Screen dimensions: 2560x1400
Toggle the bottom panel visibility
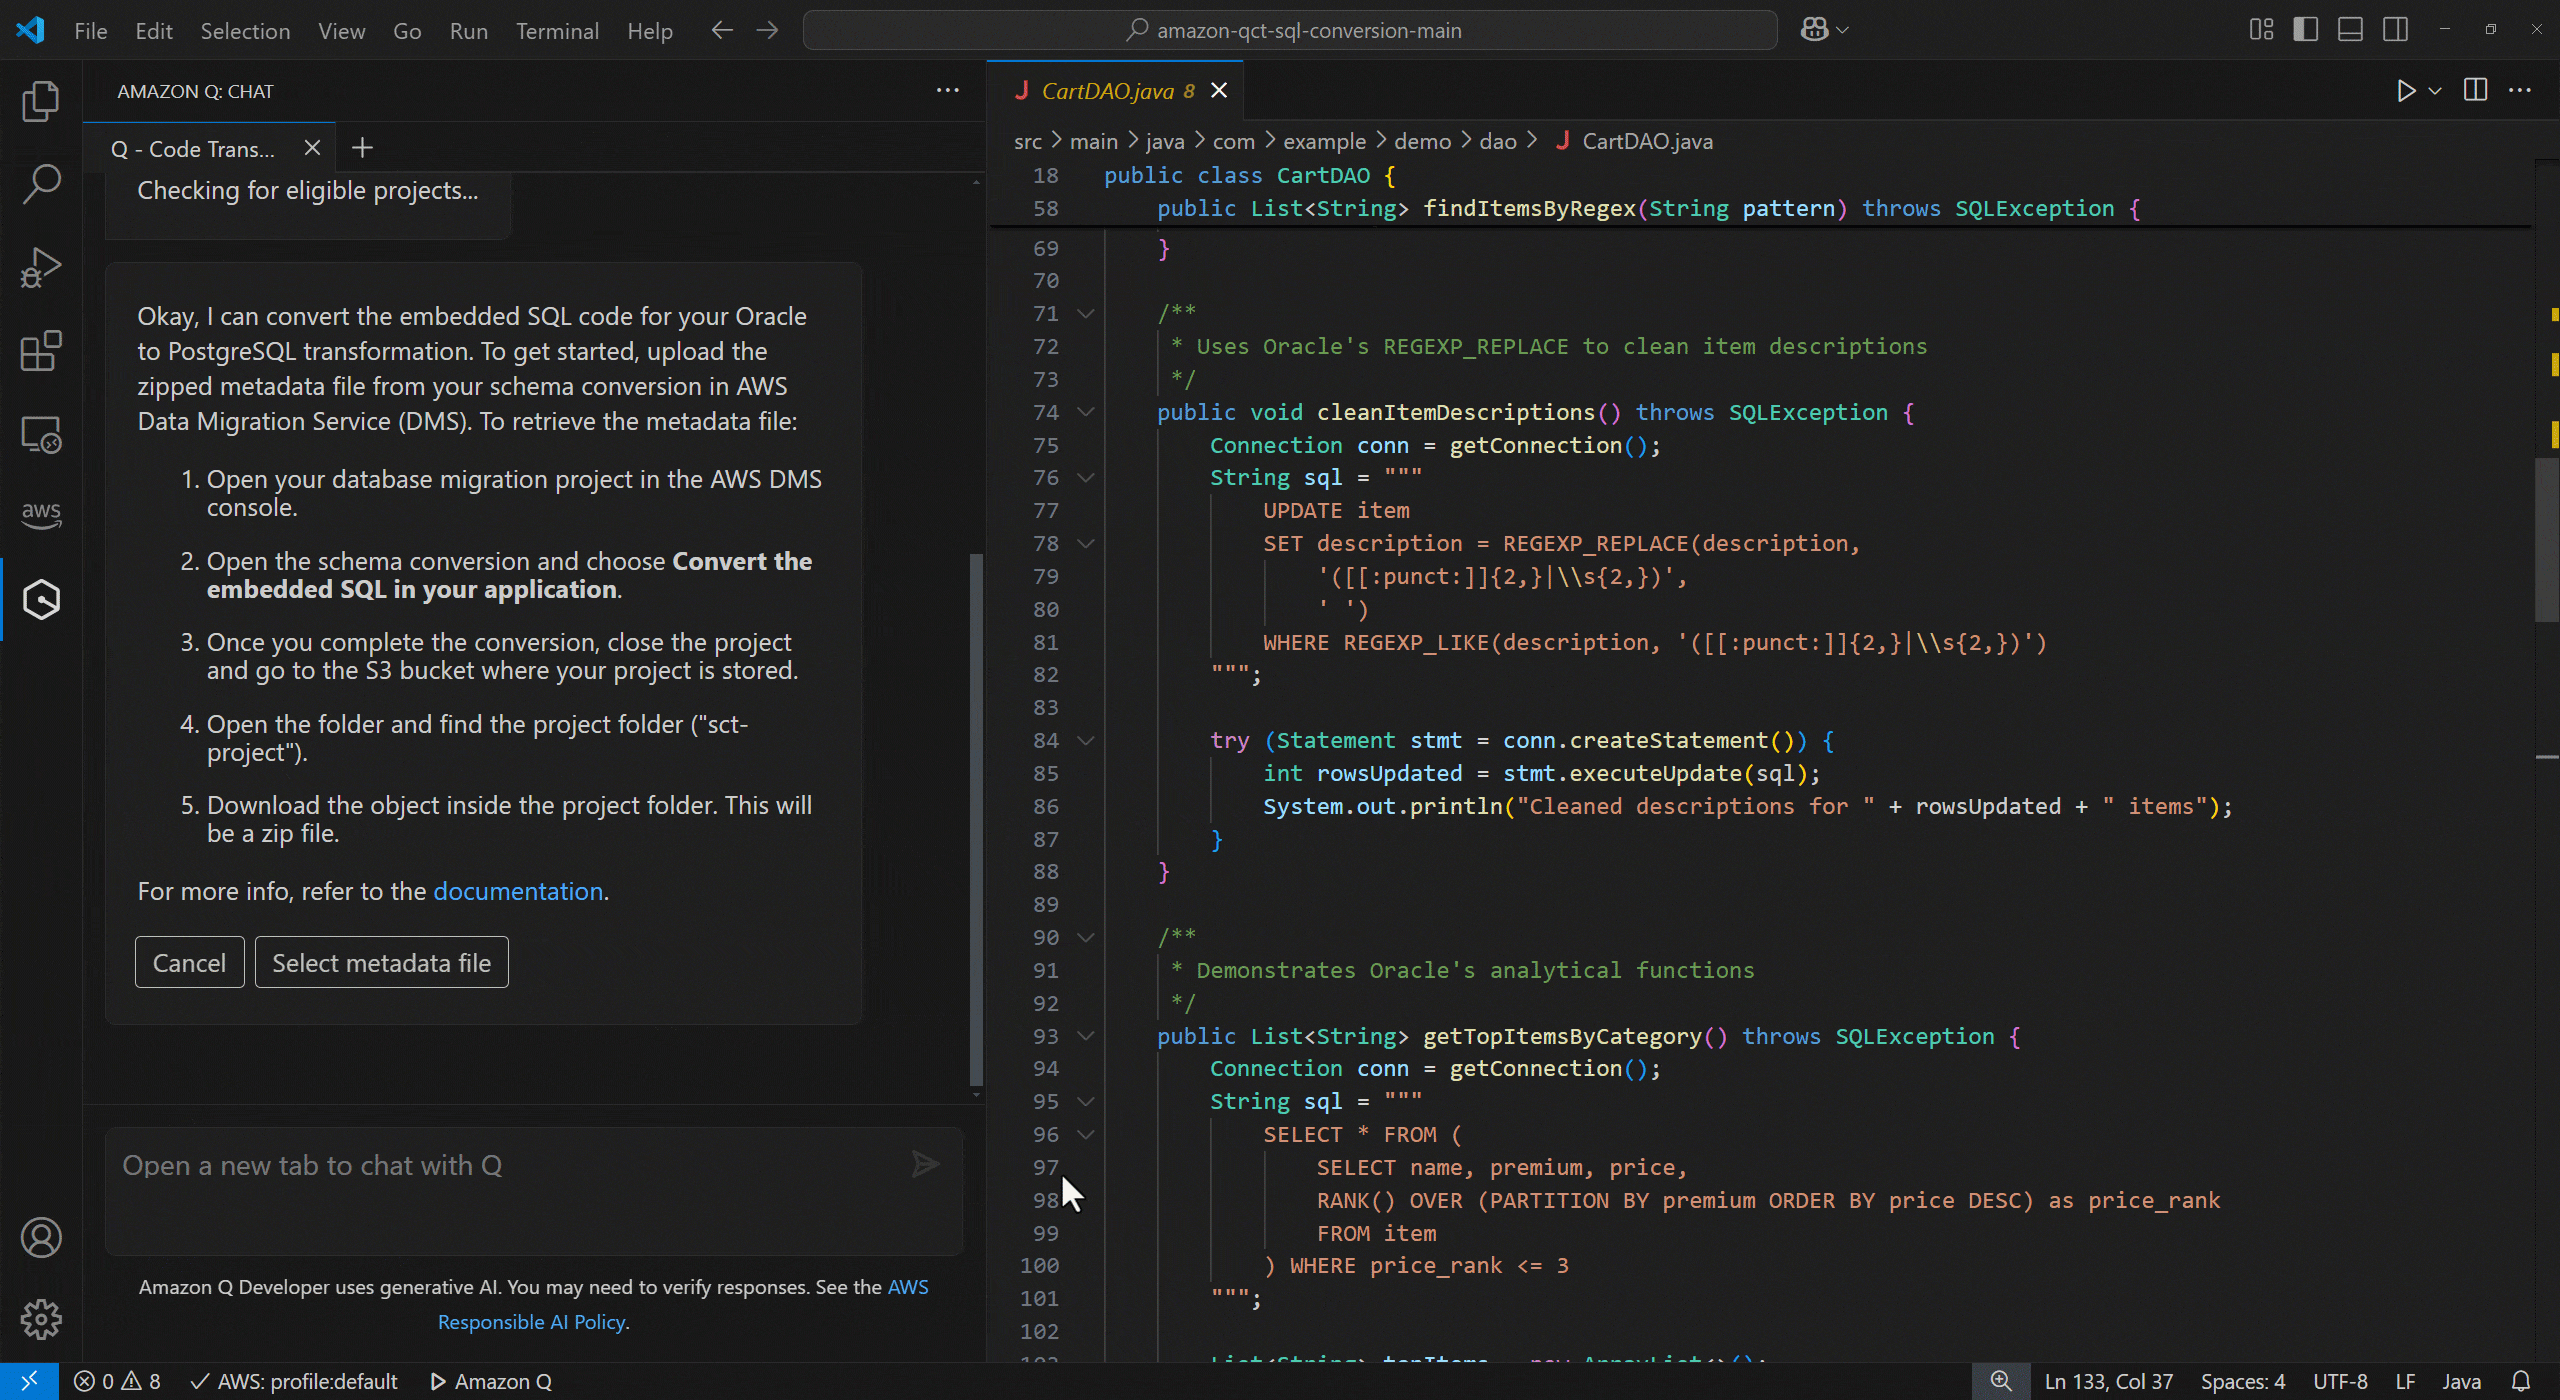(2349, 29)
